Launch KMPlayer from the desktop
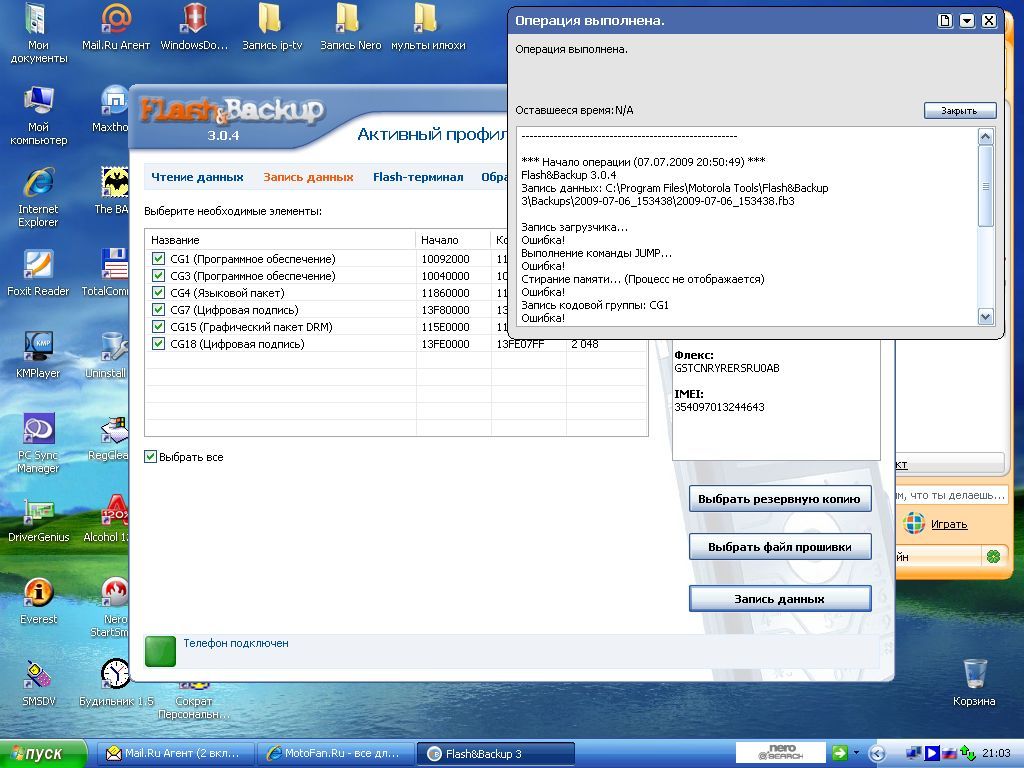The width and height of the screenshot is (1024, 768). click(38, 355)
